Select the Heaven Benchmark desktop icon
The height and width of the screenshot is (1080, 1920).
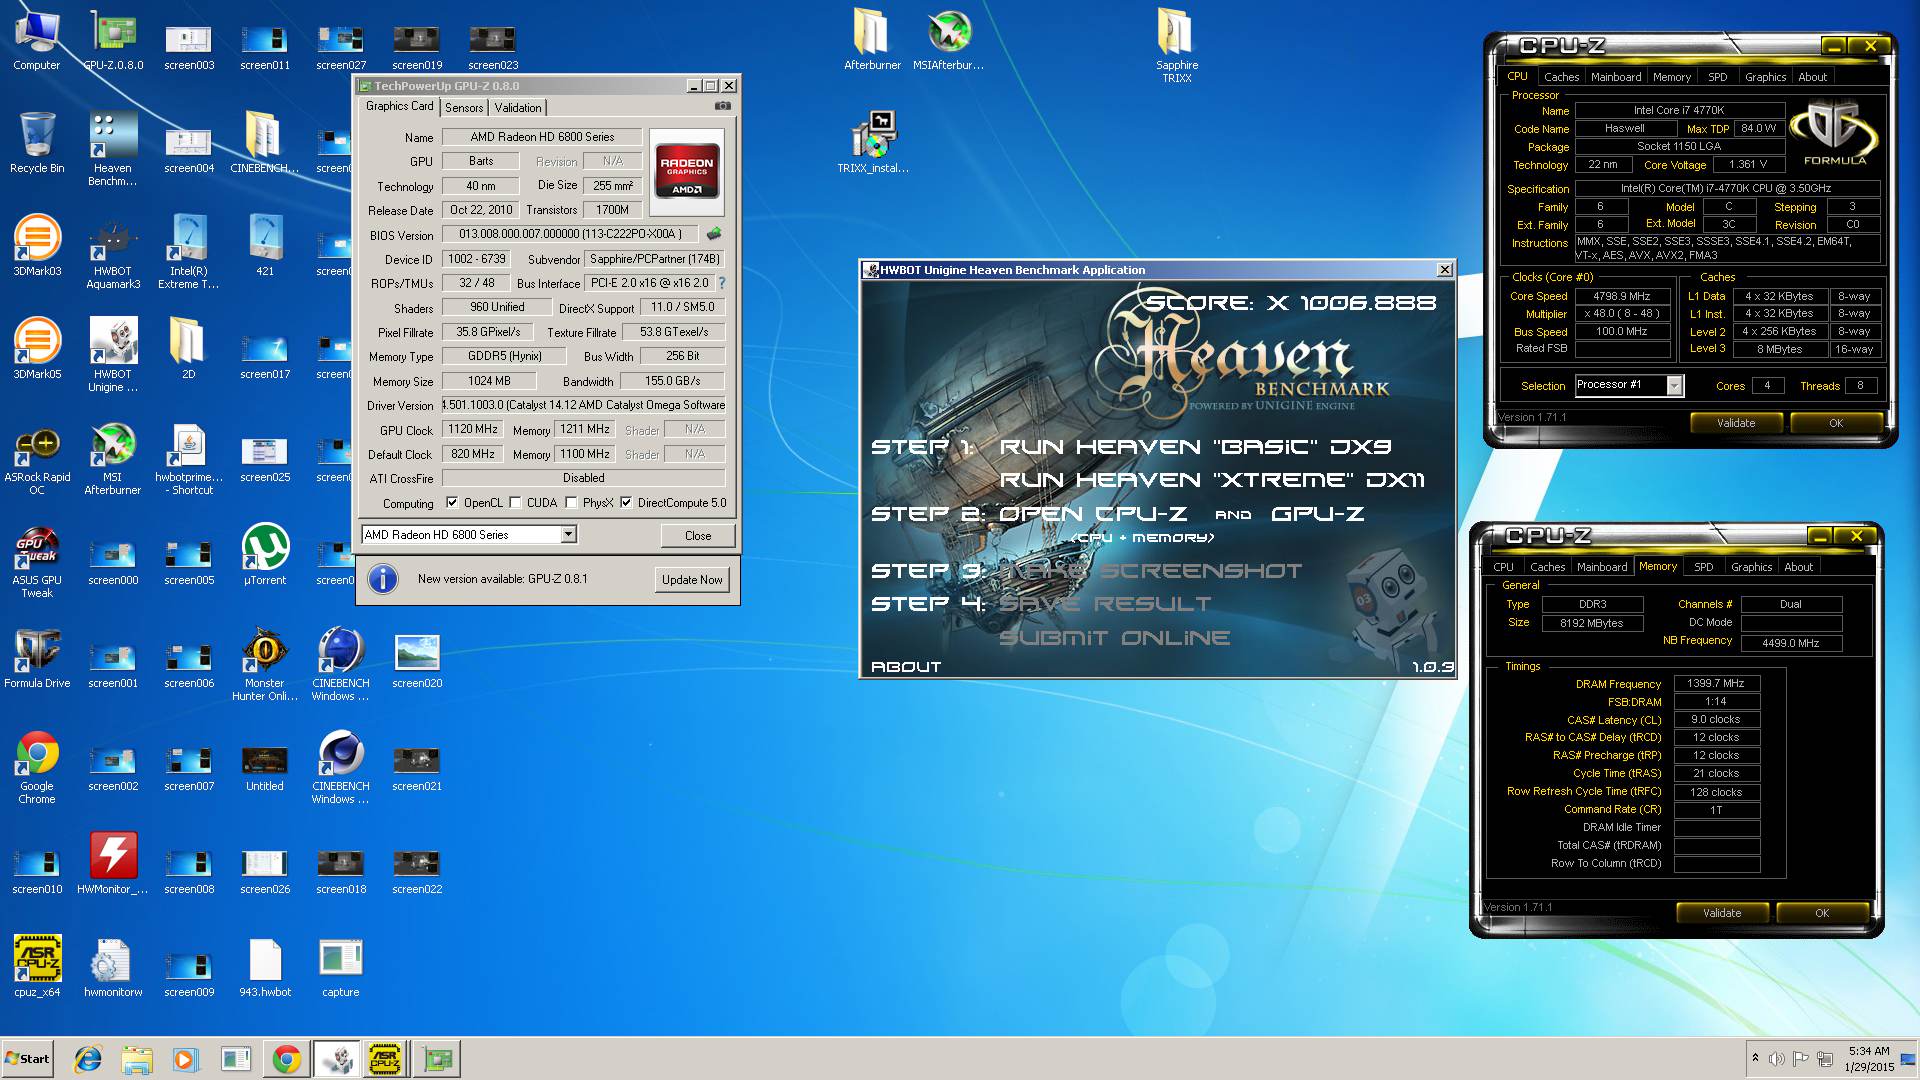coord(113,149)
